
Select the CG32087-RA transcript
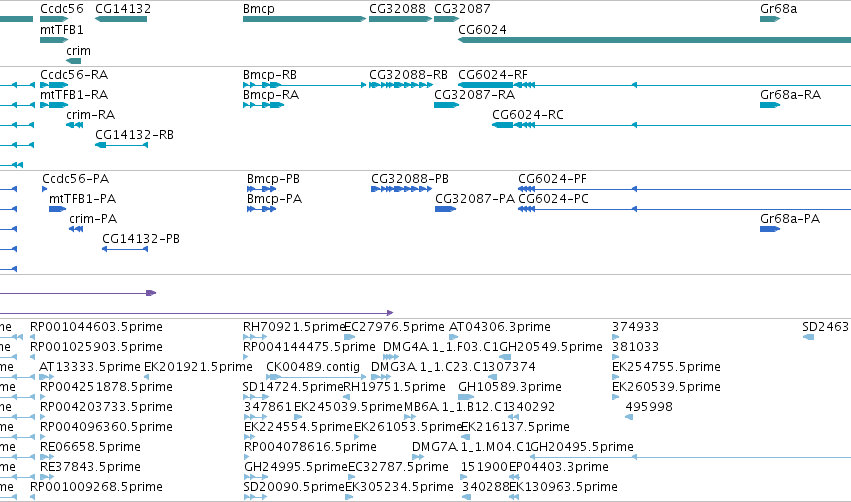[446, 105]
